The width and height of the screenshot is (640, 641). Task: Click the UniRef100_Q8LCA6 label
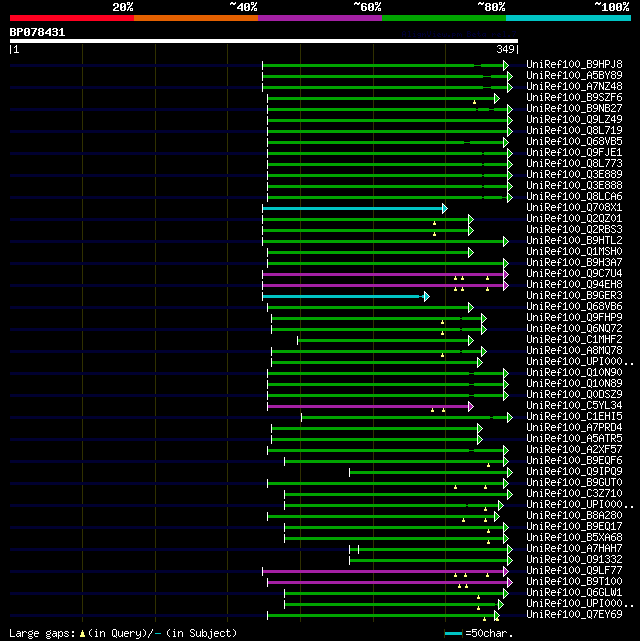coord(574,197)
